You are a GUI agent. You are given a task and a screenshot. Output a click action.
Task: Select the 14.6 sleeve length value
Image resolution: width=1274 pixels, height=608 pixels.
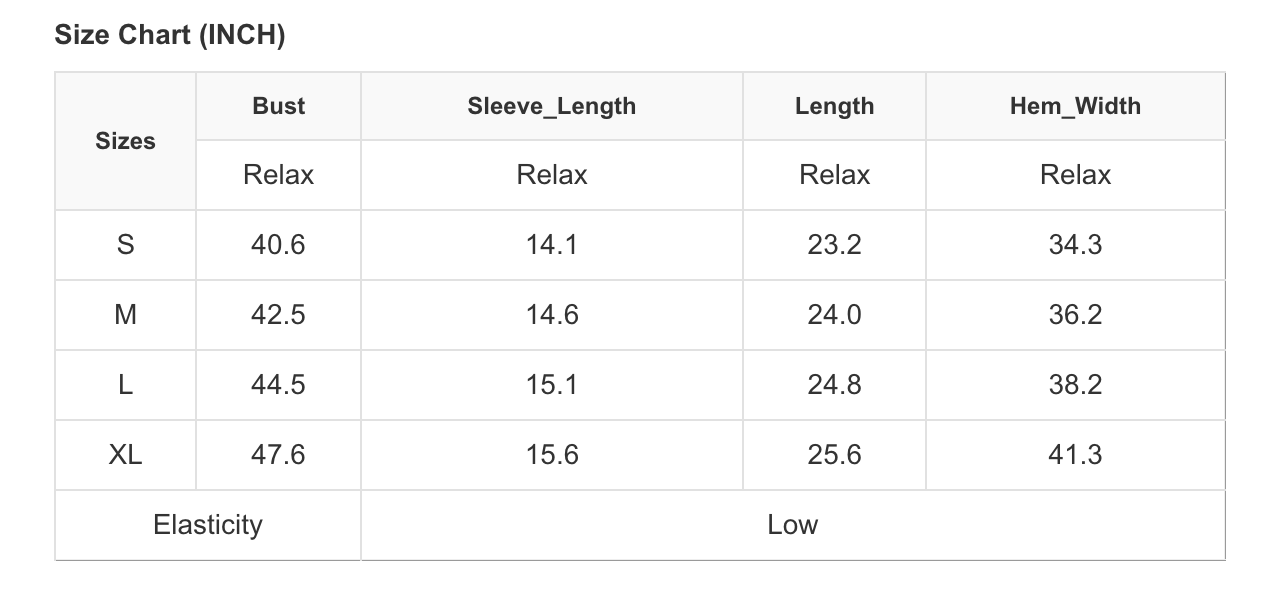click(x=551, y=315)
